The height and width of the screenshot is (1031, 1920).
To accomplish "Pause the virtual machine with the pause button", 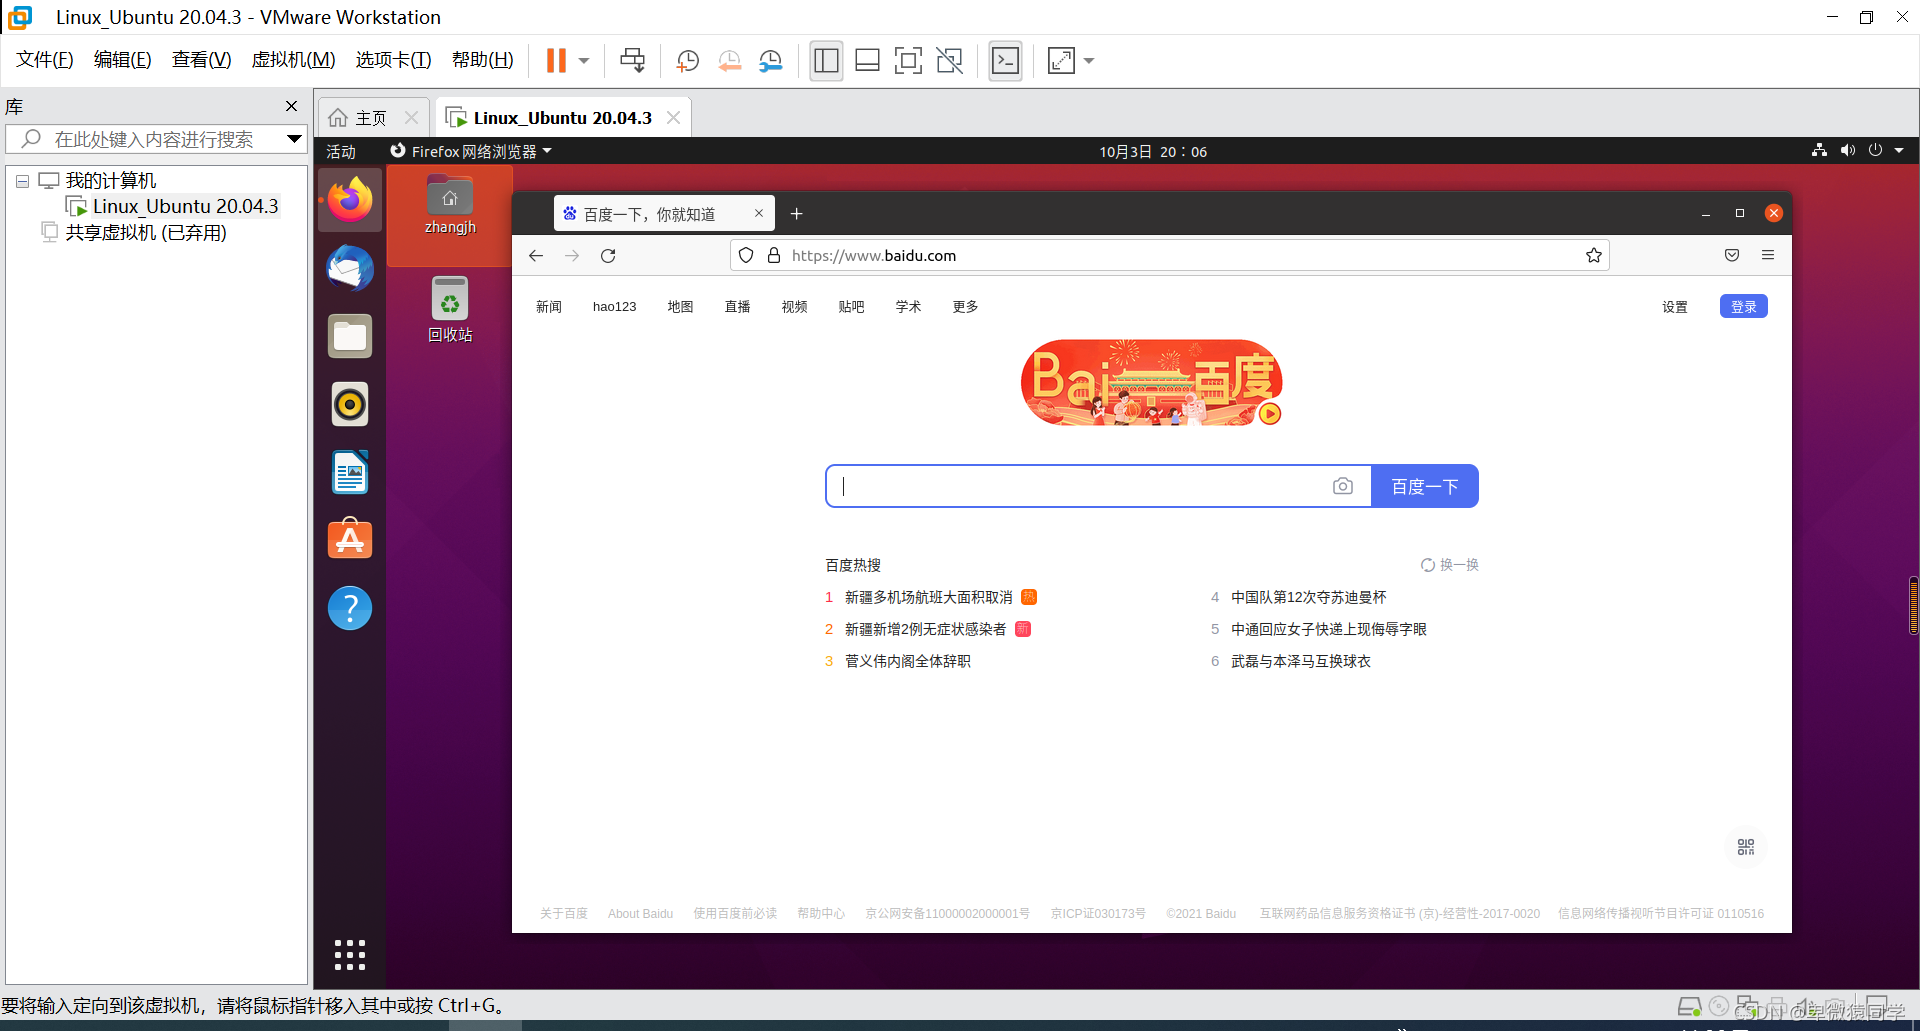I will click(556, 61).
